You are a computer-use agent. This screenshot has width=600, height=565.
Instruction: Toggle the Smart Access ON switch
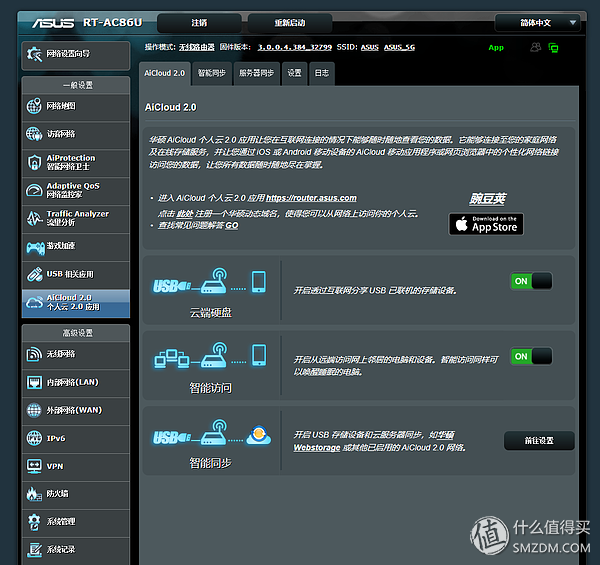(532, 357)
